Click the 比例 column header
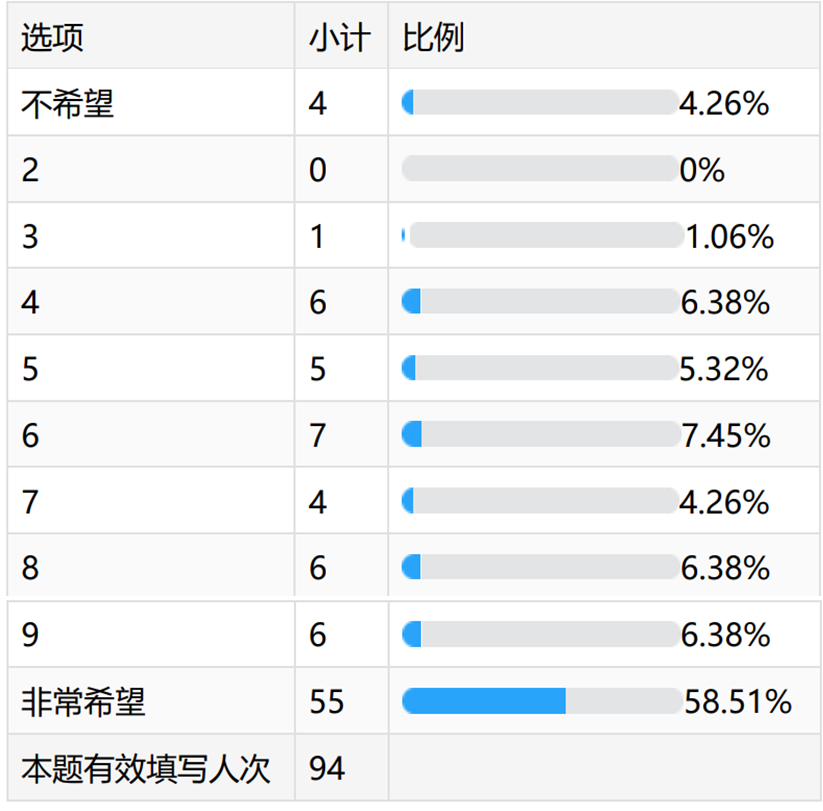 click(x=433, y=37)
